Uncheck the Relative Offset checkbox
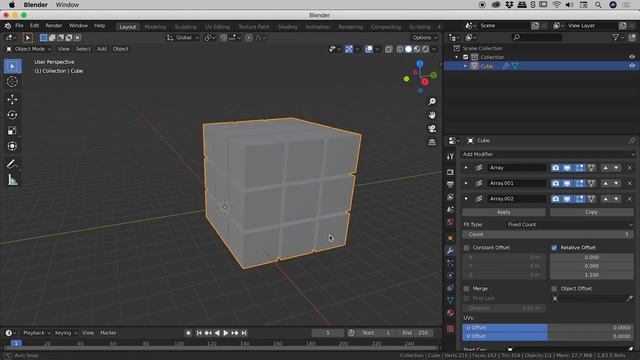The width and height of the screenshot is (640, 360). (x=554, y=248)
